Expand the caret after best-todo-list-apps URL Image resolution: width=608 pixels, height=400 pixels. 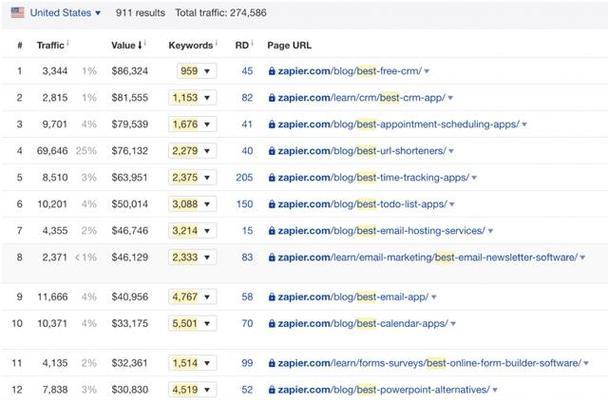pyautogui.click(x=452, y=205)
